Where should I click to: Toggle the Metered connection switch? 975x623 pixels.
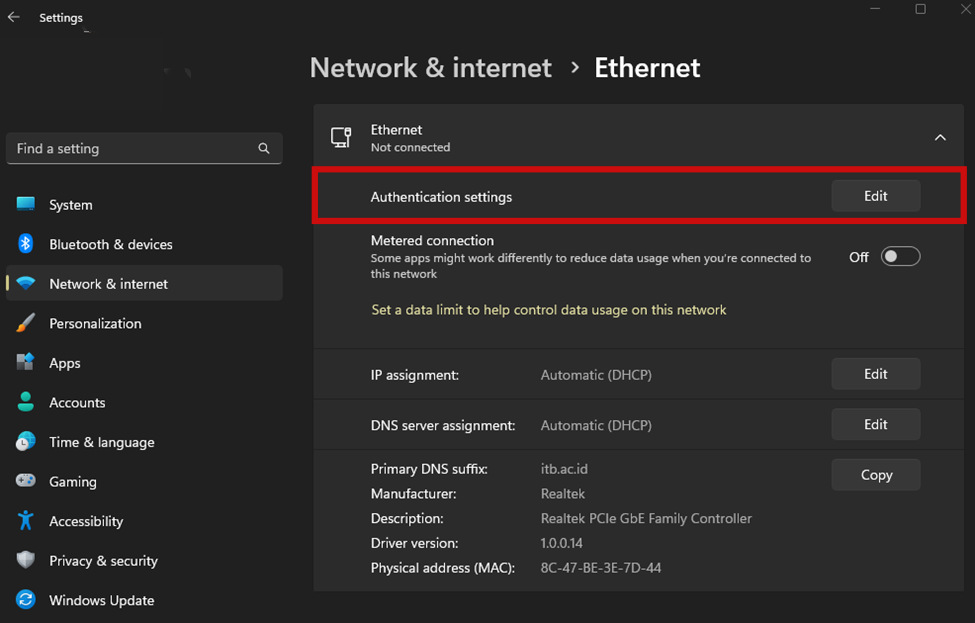900,257
